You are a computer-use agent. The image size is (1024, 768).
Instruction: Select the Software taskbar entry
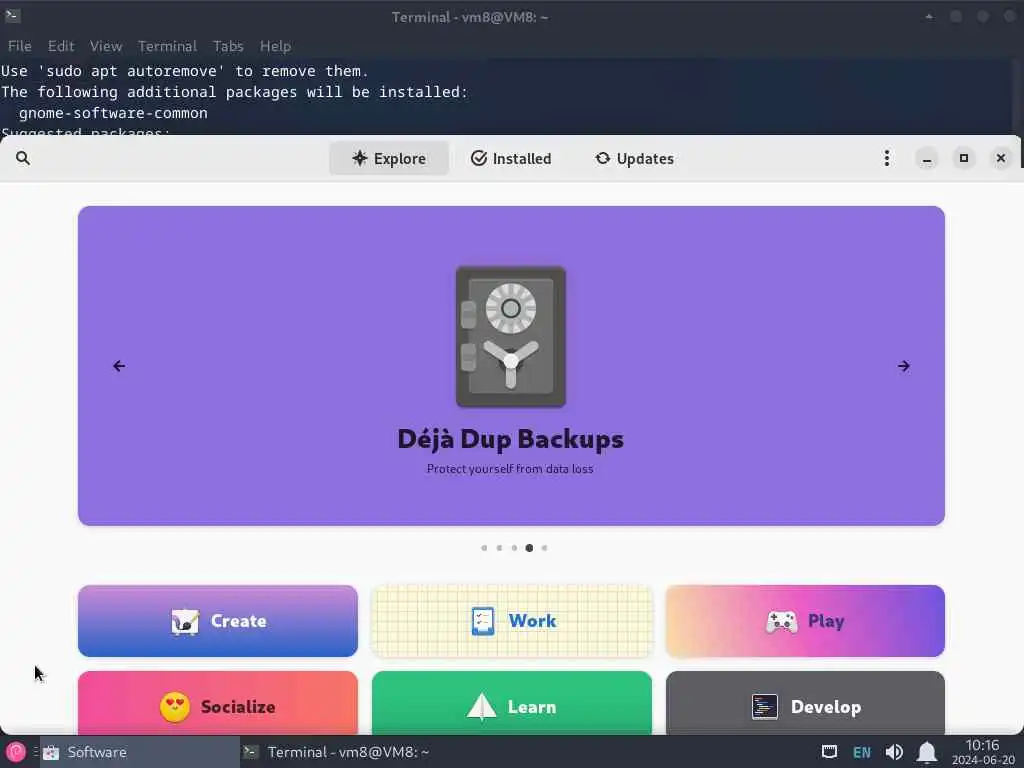(140, 752)
